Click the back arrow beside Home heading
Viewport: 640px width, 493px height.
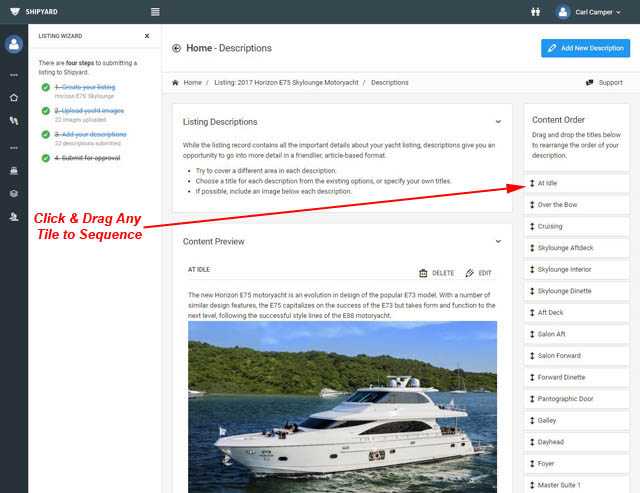pos(177,48)
